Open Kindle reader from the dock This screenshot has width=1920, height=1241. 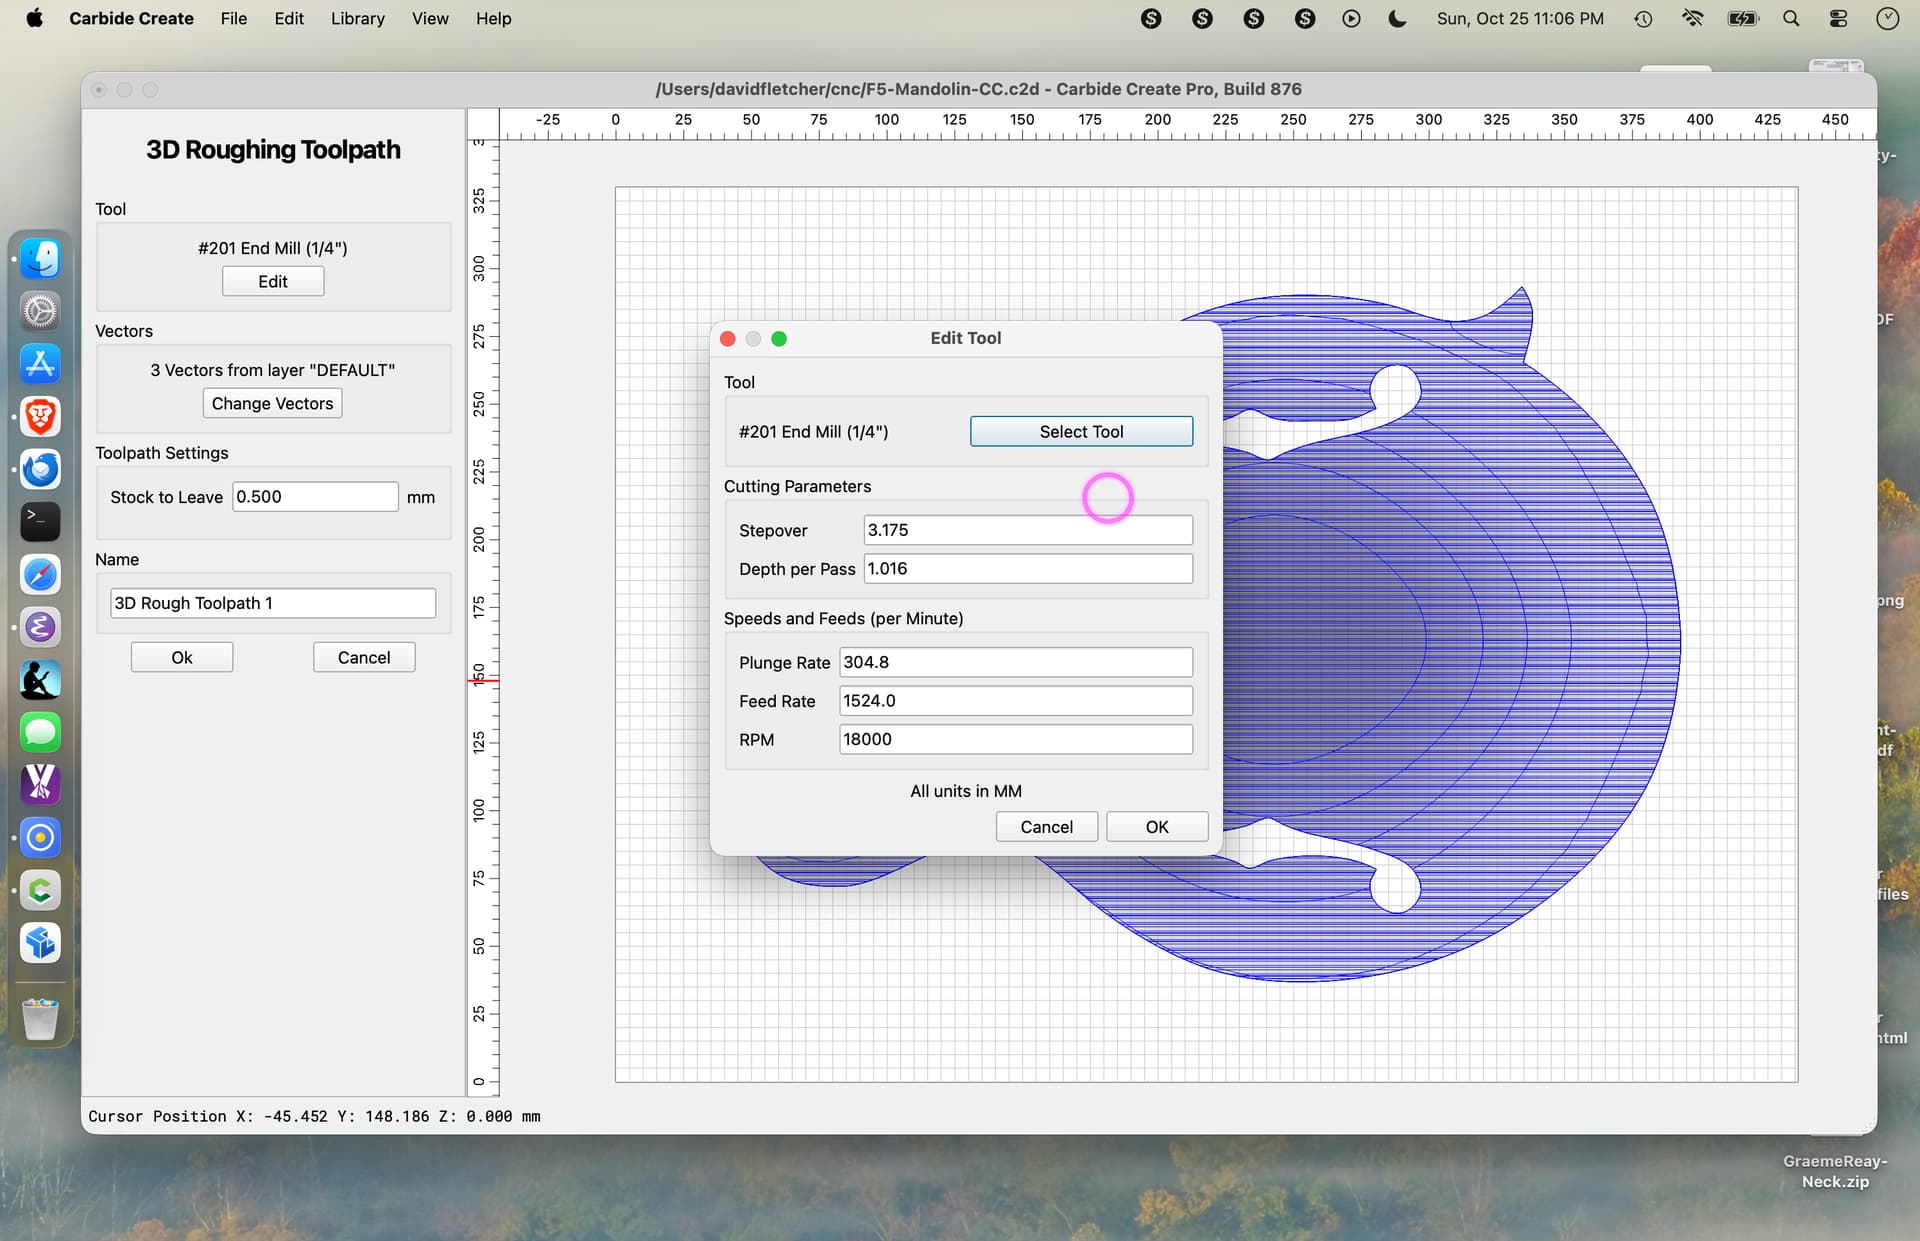click(x=40, y=680)
